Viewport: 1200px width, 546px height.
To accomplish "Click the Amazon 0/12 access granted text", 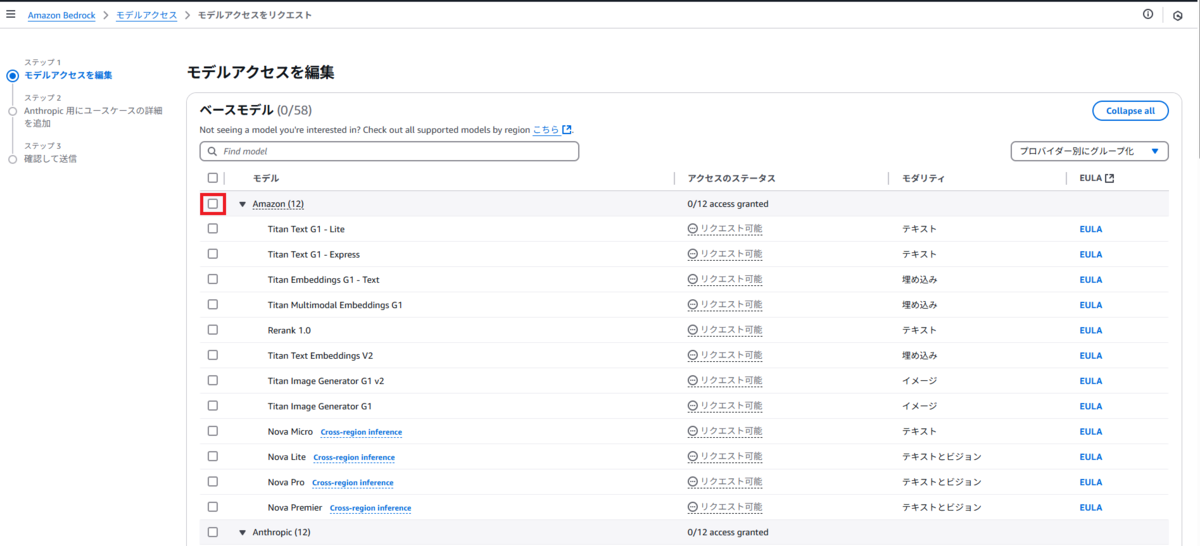I will click(x=727, y=204).
